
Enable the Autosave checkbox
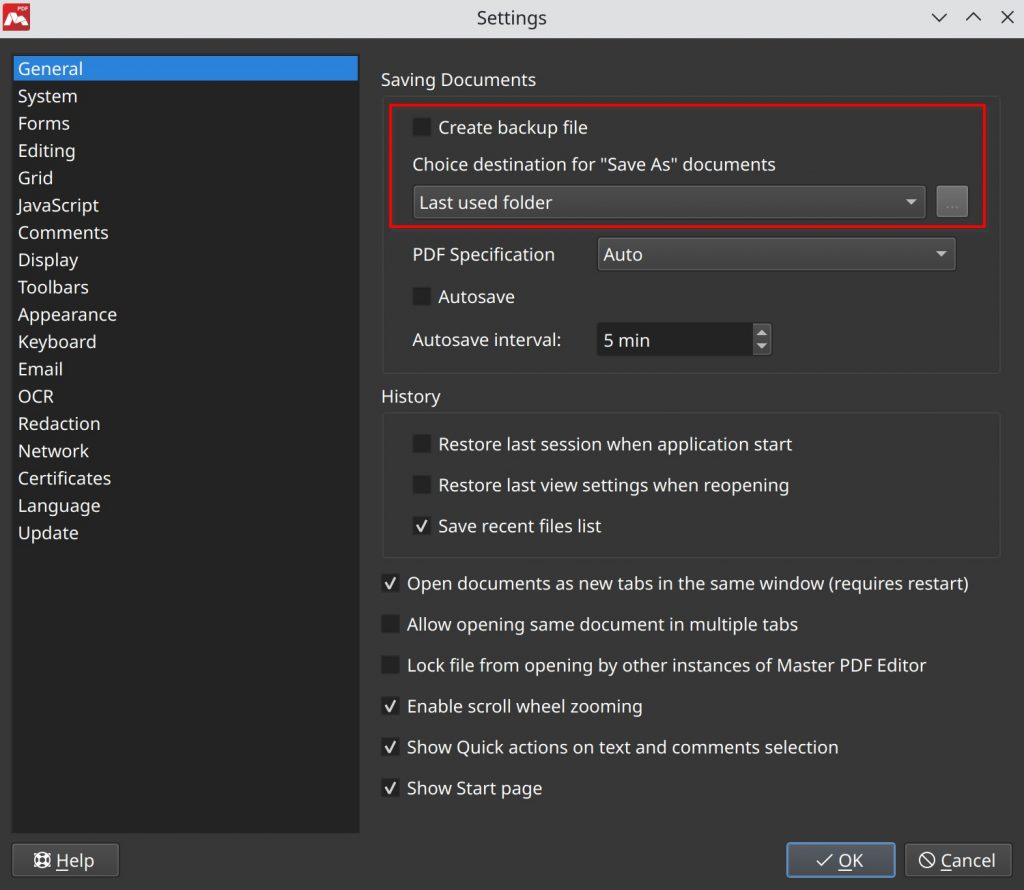(x=422, y=296)
